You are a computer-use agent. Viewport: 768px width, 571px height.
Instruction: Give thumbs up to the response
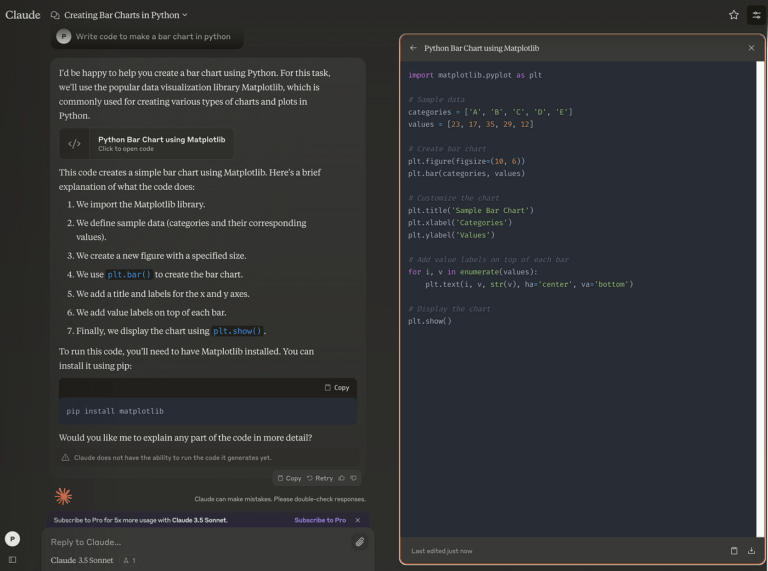tap(341, 478)
